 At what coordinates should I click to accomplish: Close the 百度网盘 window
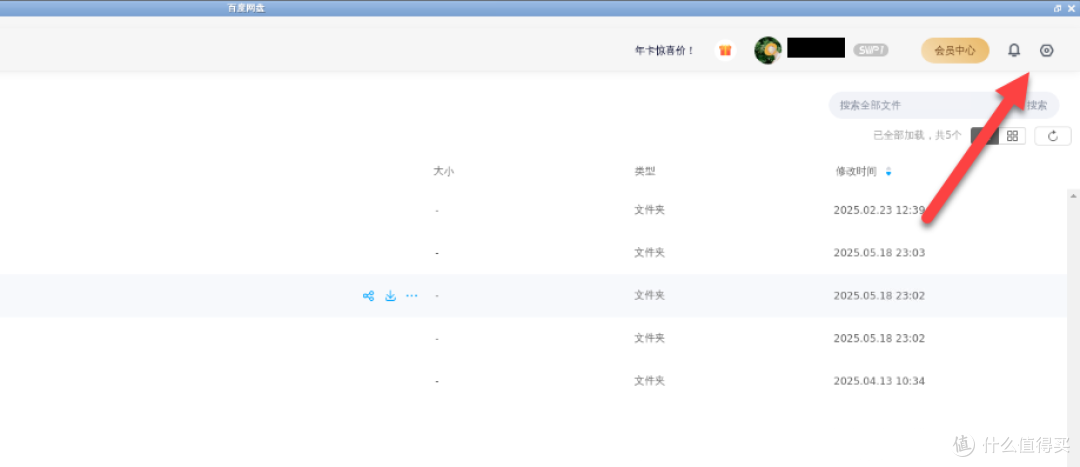[1071, 8]
